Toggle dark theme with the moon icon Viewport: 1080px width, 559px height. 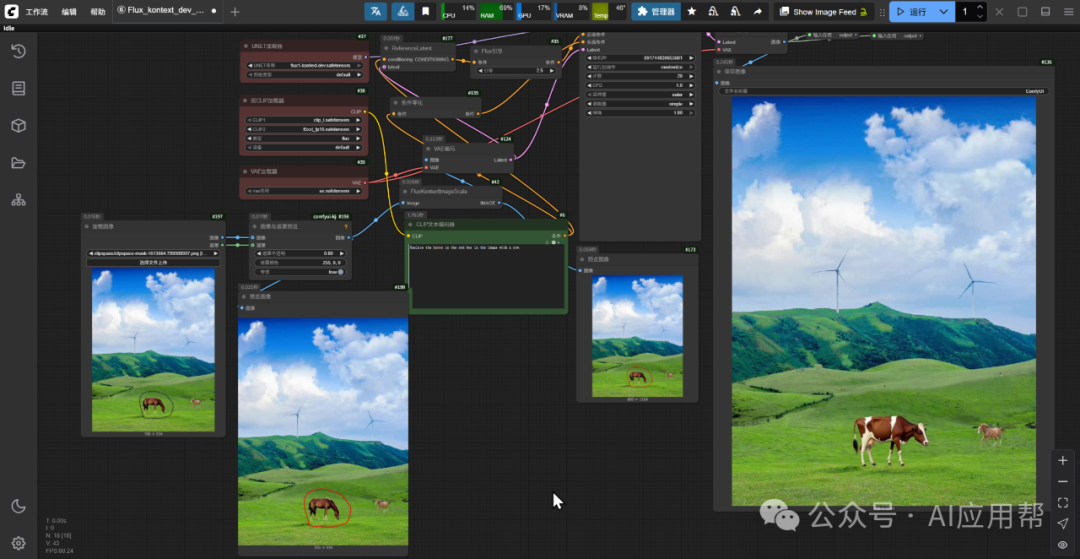[x=18, y=506]
